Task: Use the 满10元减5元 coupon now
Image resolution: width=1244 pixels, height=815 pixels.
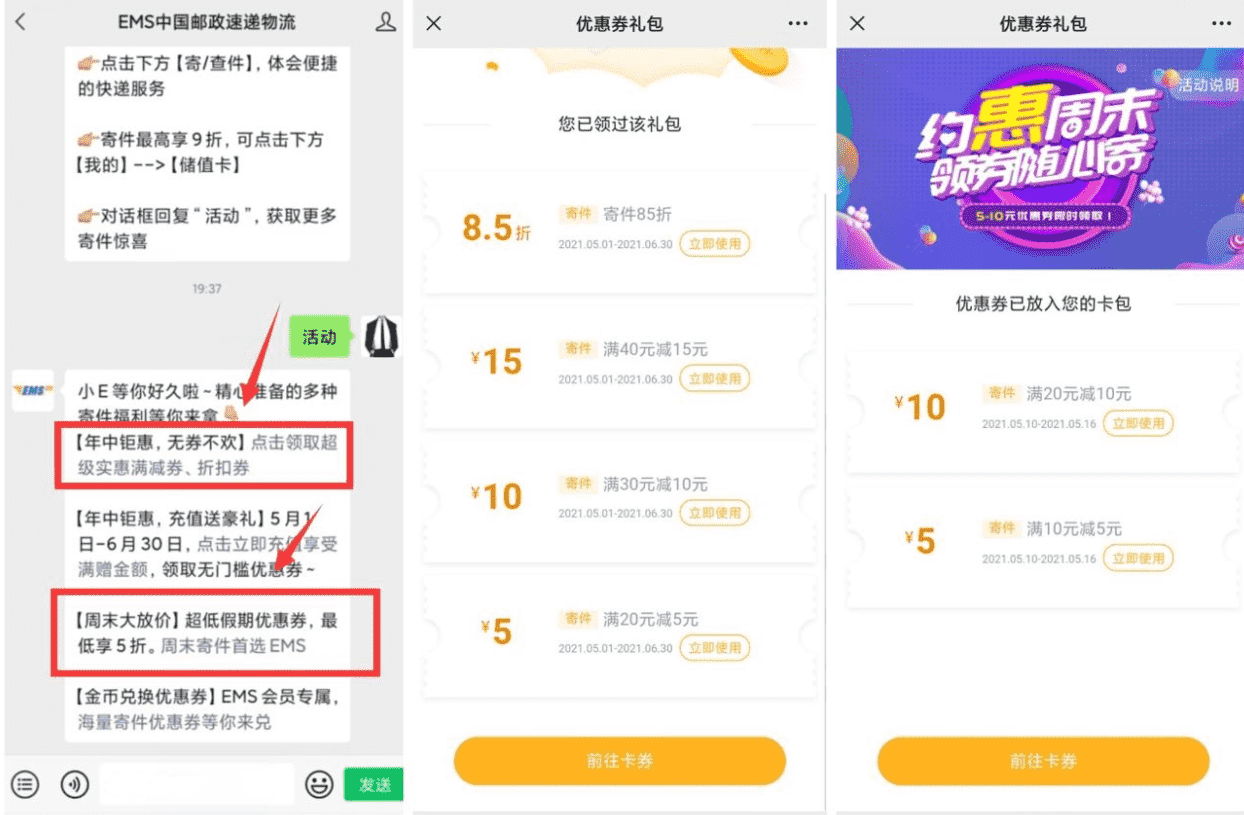Action: (x=1138, y=558)
